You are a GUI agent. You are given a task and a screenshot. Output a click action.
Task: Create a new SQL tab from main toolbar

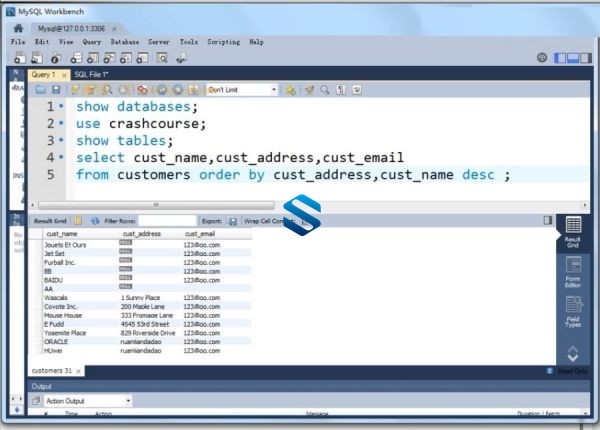pyautogui.click(x=20, y=58)
